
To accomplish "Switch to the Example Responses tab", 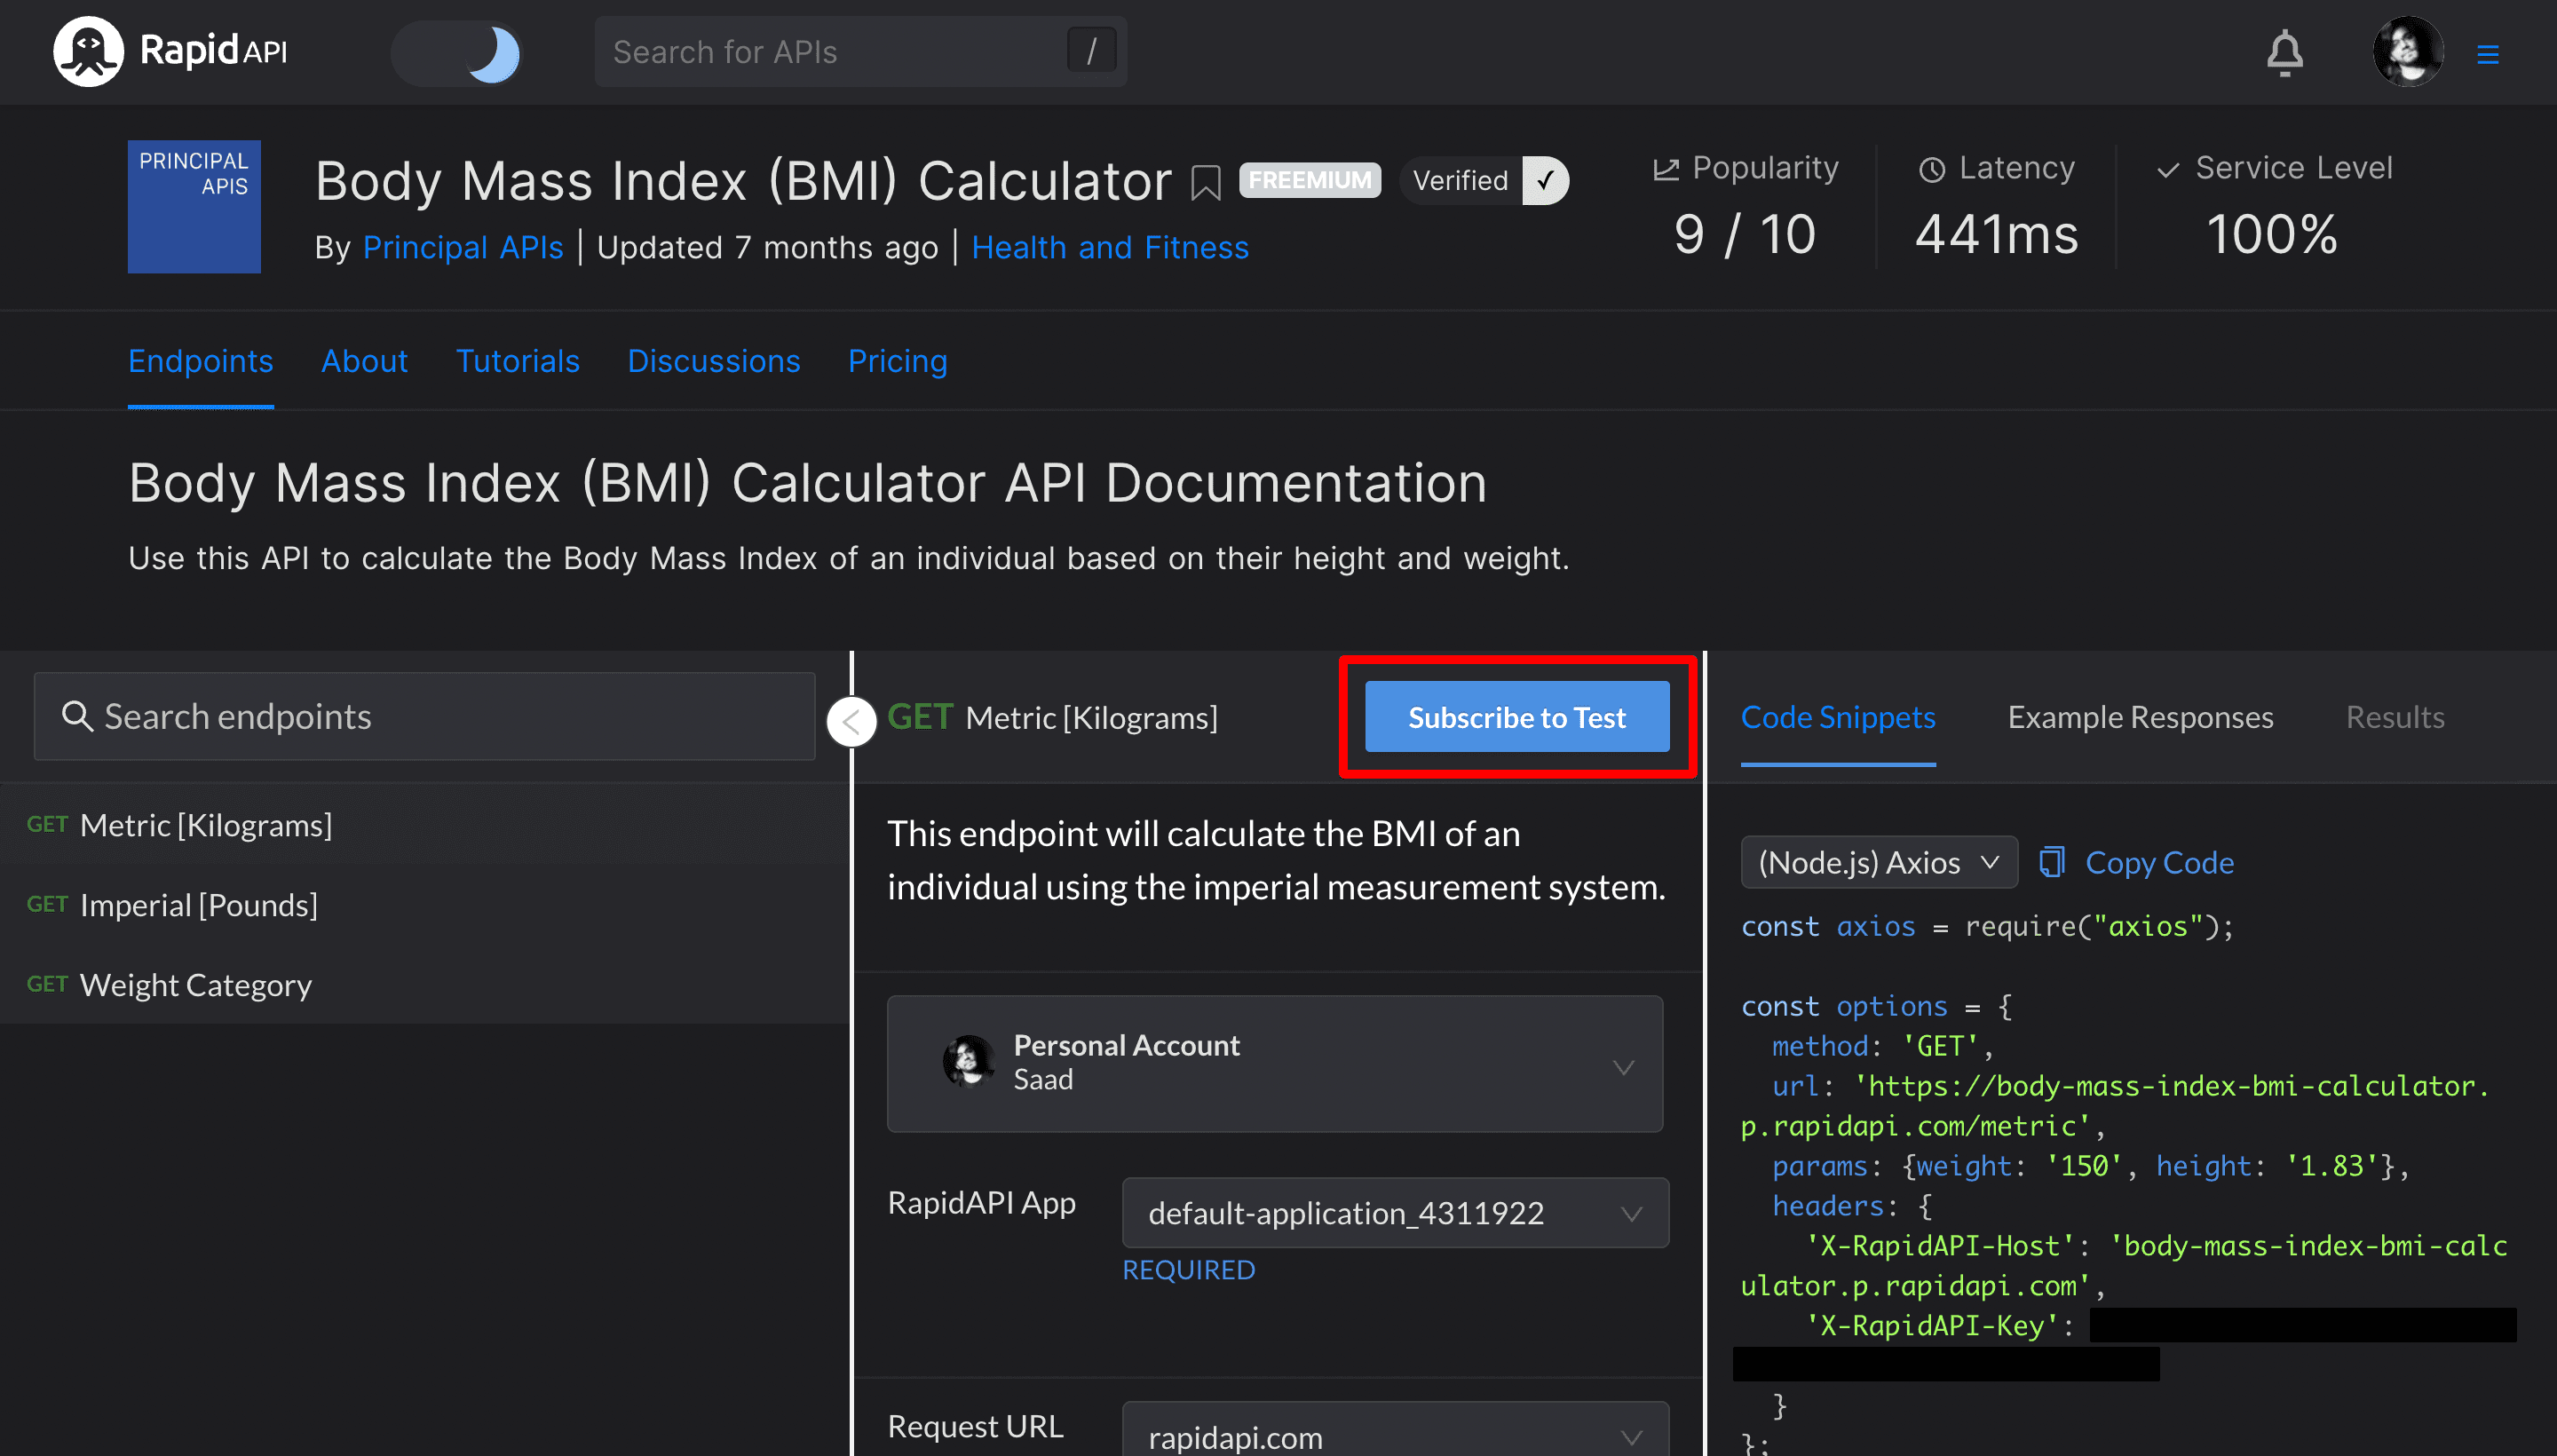I will [2139, 716].
